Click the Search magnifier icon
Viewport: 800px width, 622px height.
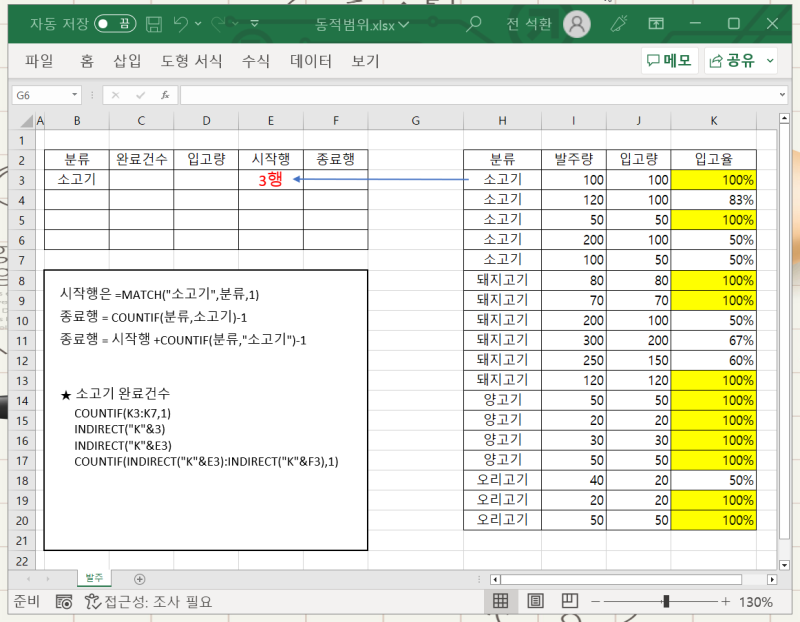point(474,23)
